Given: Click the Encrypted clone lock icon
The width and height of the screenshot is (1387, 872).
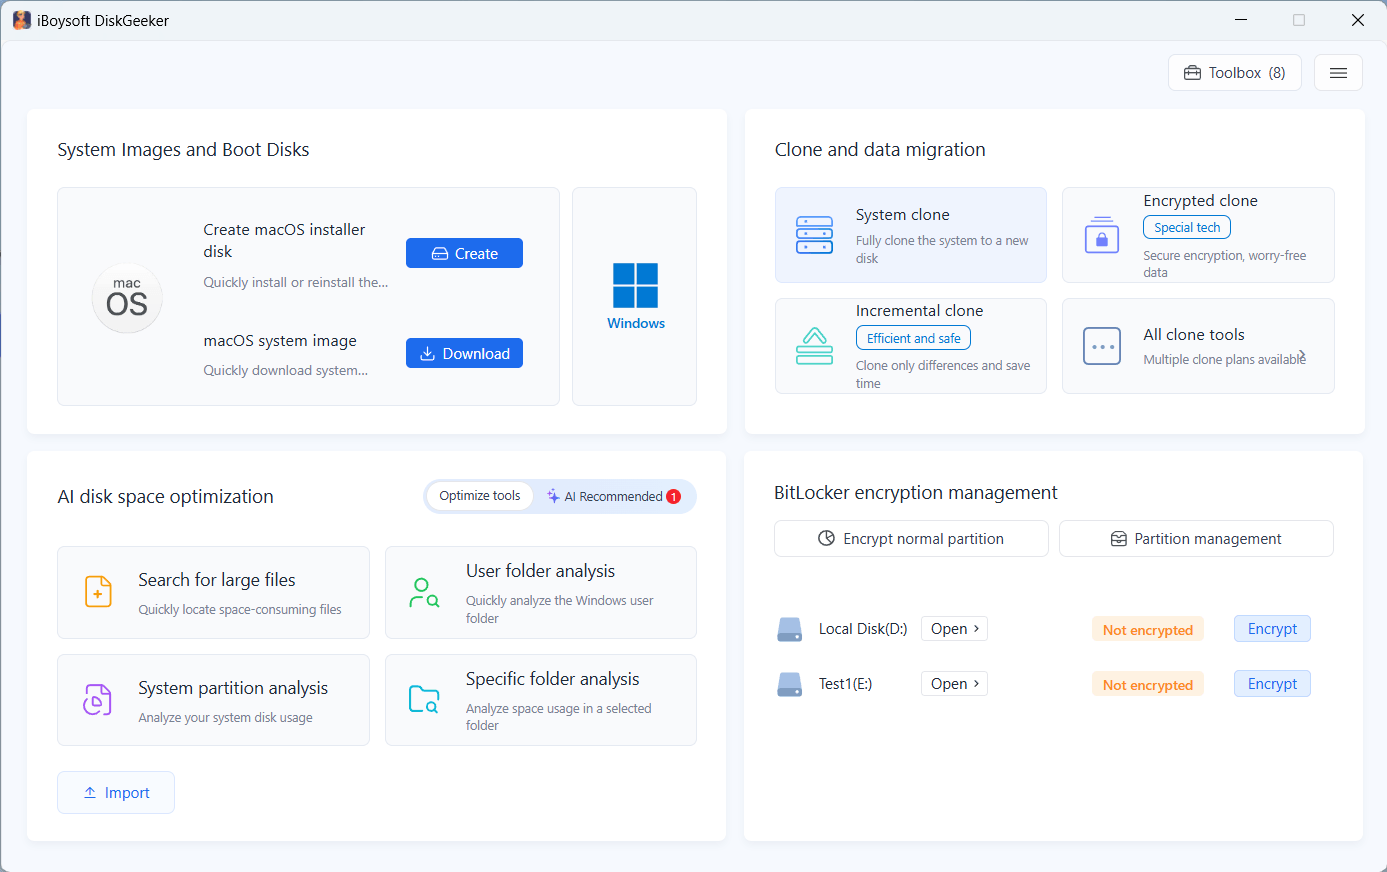Looking at the screenshot, I should [1102, 235].
